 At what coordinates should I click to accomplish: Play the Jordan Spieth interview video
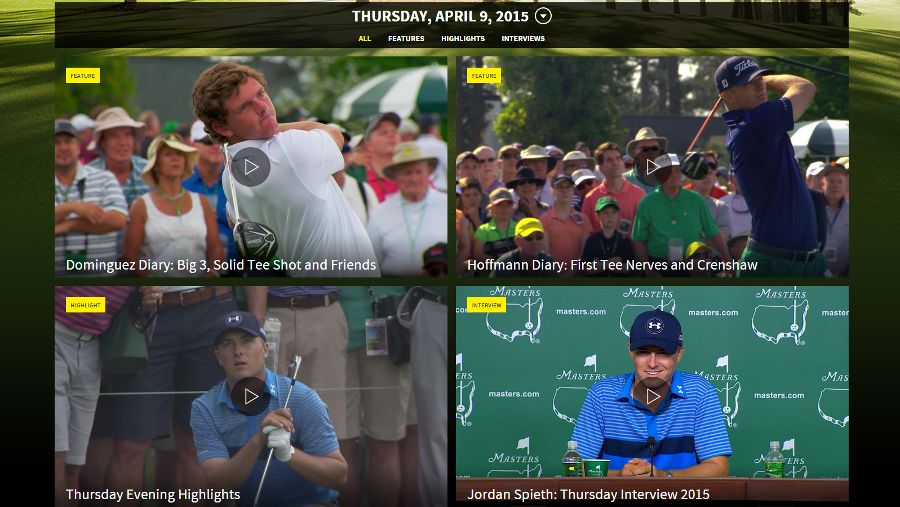pyautogui.click(x=652, y=396)
